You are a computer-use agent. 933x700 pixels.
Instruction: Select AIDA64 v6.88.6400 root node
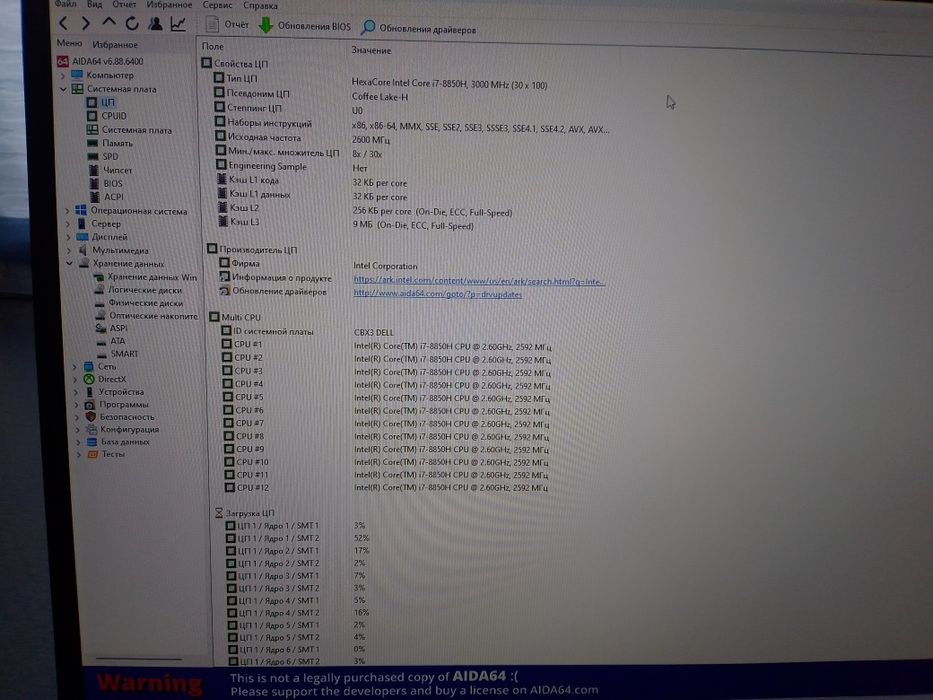click(x=101, y=61)
